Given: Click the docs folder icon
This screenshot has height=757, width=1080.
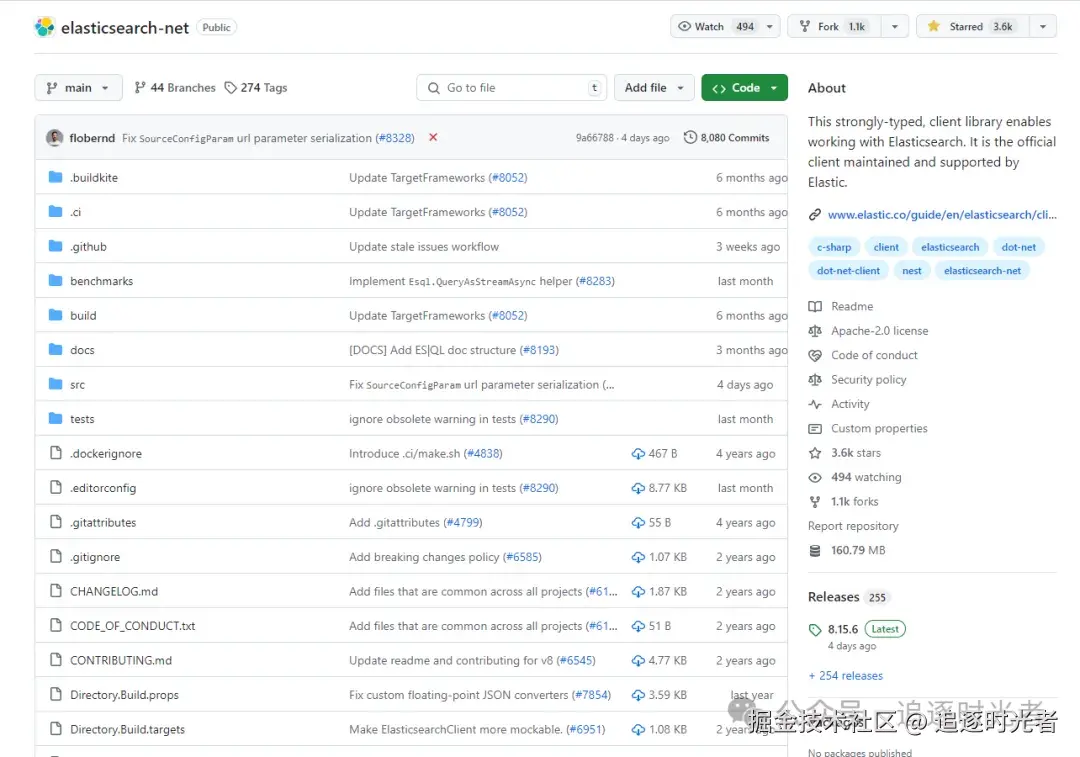Looking at the screenshot, I should click(x=56, y=349).
